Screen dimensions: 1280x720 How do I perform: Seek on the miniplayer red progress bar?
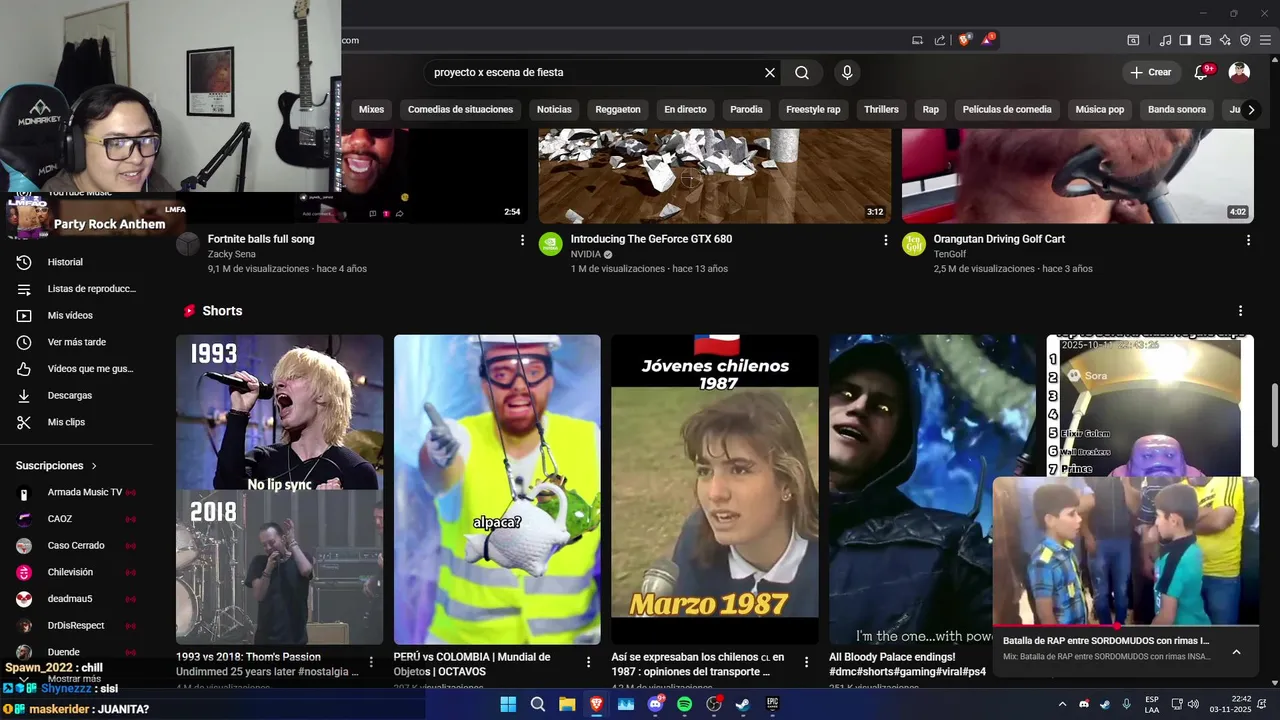[1125, 625]
